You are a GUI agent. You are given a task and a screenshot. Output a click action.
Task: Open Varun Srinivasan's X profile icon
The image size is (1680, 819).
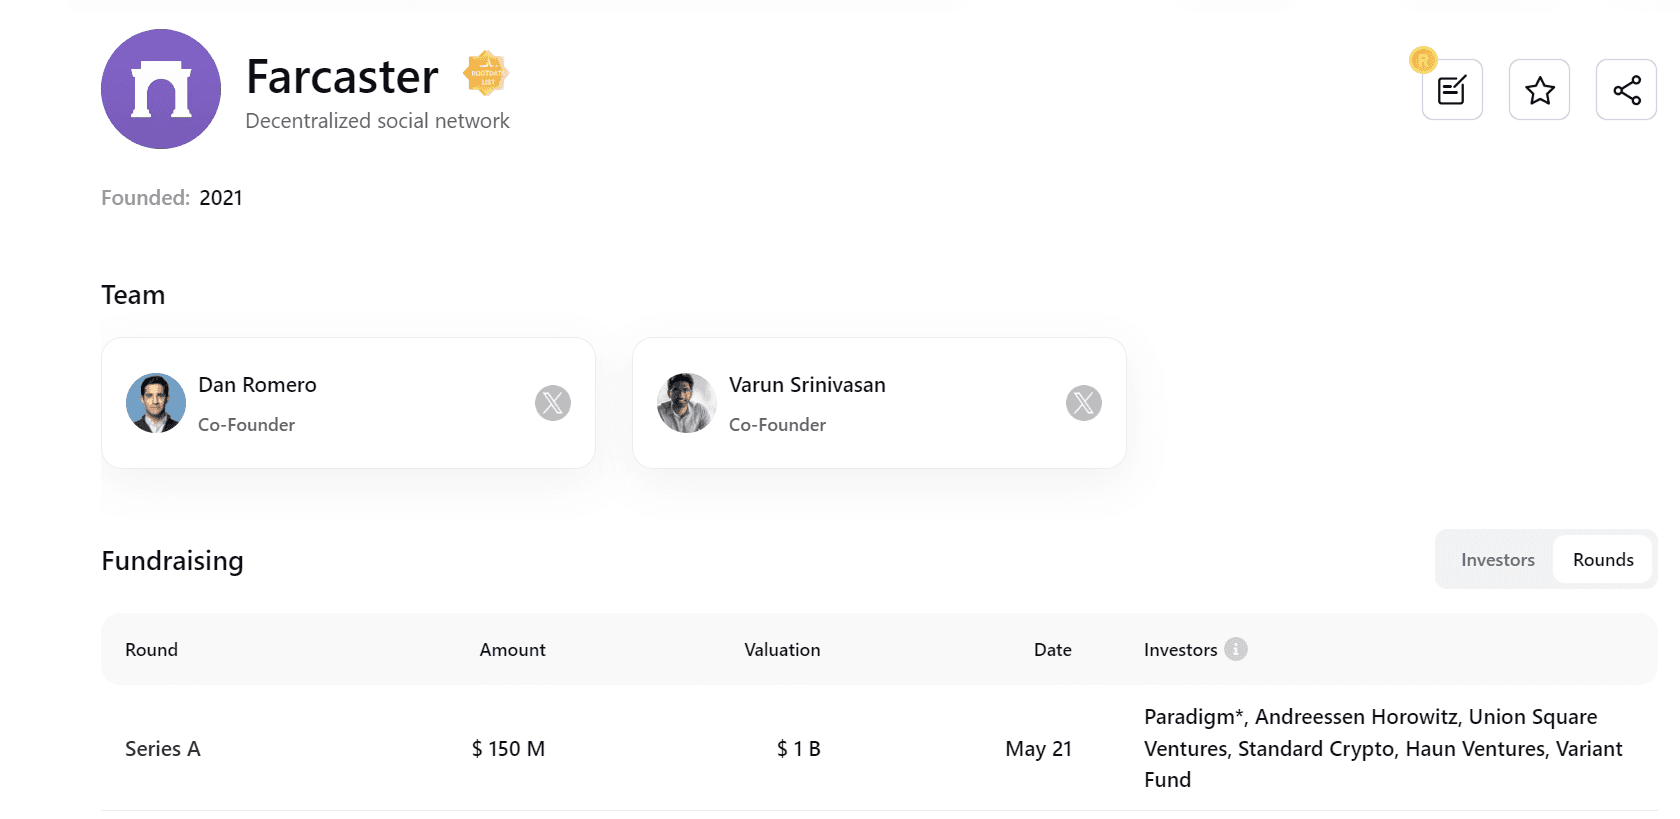(1083, 403)
